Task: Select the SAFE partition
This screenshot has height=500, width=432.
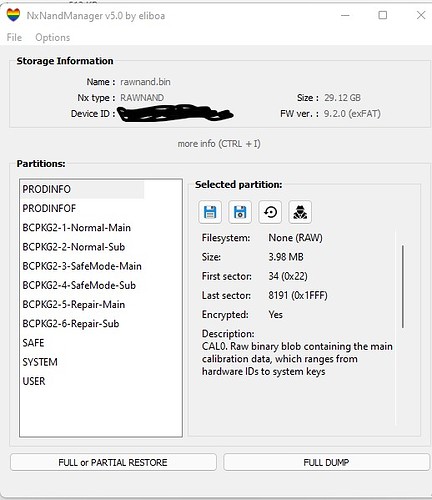Action: pyautogui.click(x=33, y=343)
